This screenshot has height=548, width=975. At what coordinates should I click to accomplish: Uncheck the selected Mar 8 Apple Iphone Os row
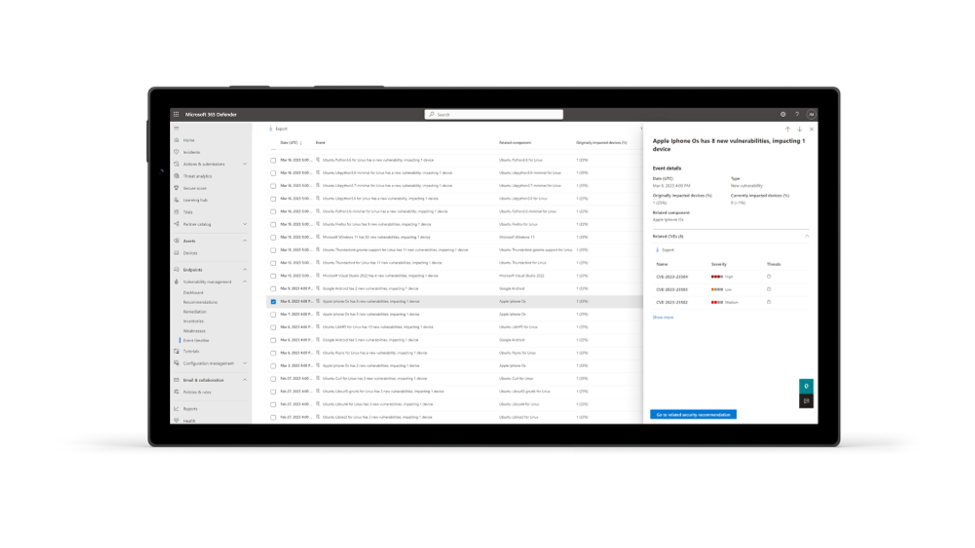pyautogui.click(x=273, y=302)
